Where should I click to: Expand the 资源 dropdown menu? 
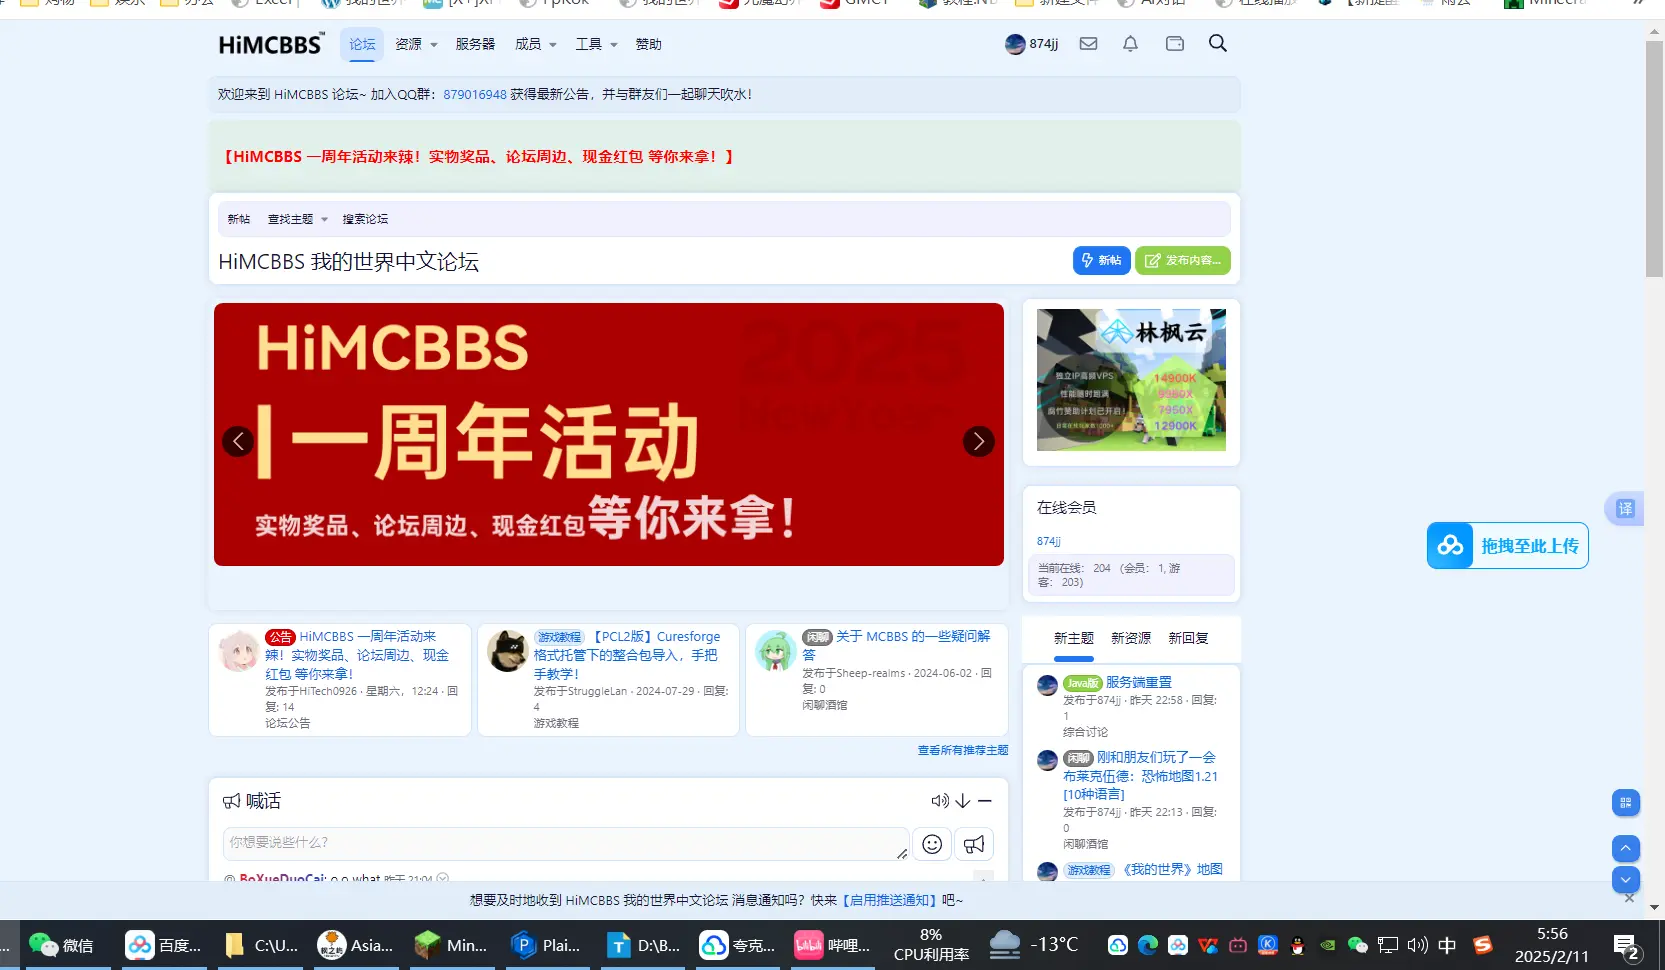415,44
